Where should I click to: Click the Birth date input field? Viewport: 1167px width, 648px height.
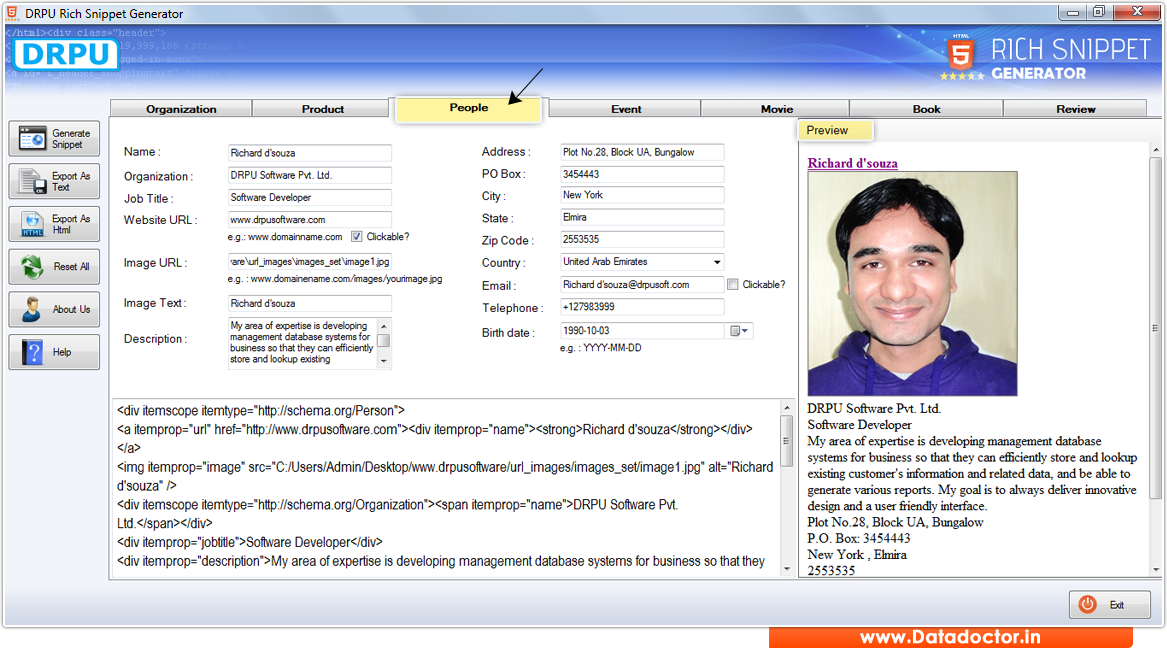point(642,330)
